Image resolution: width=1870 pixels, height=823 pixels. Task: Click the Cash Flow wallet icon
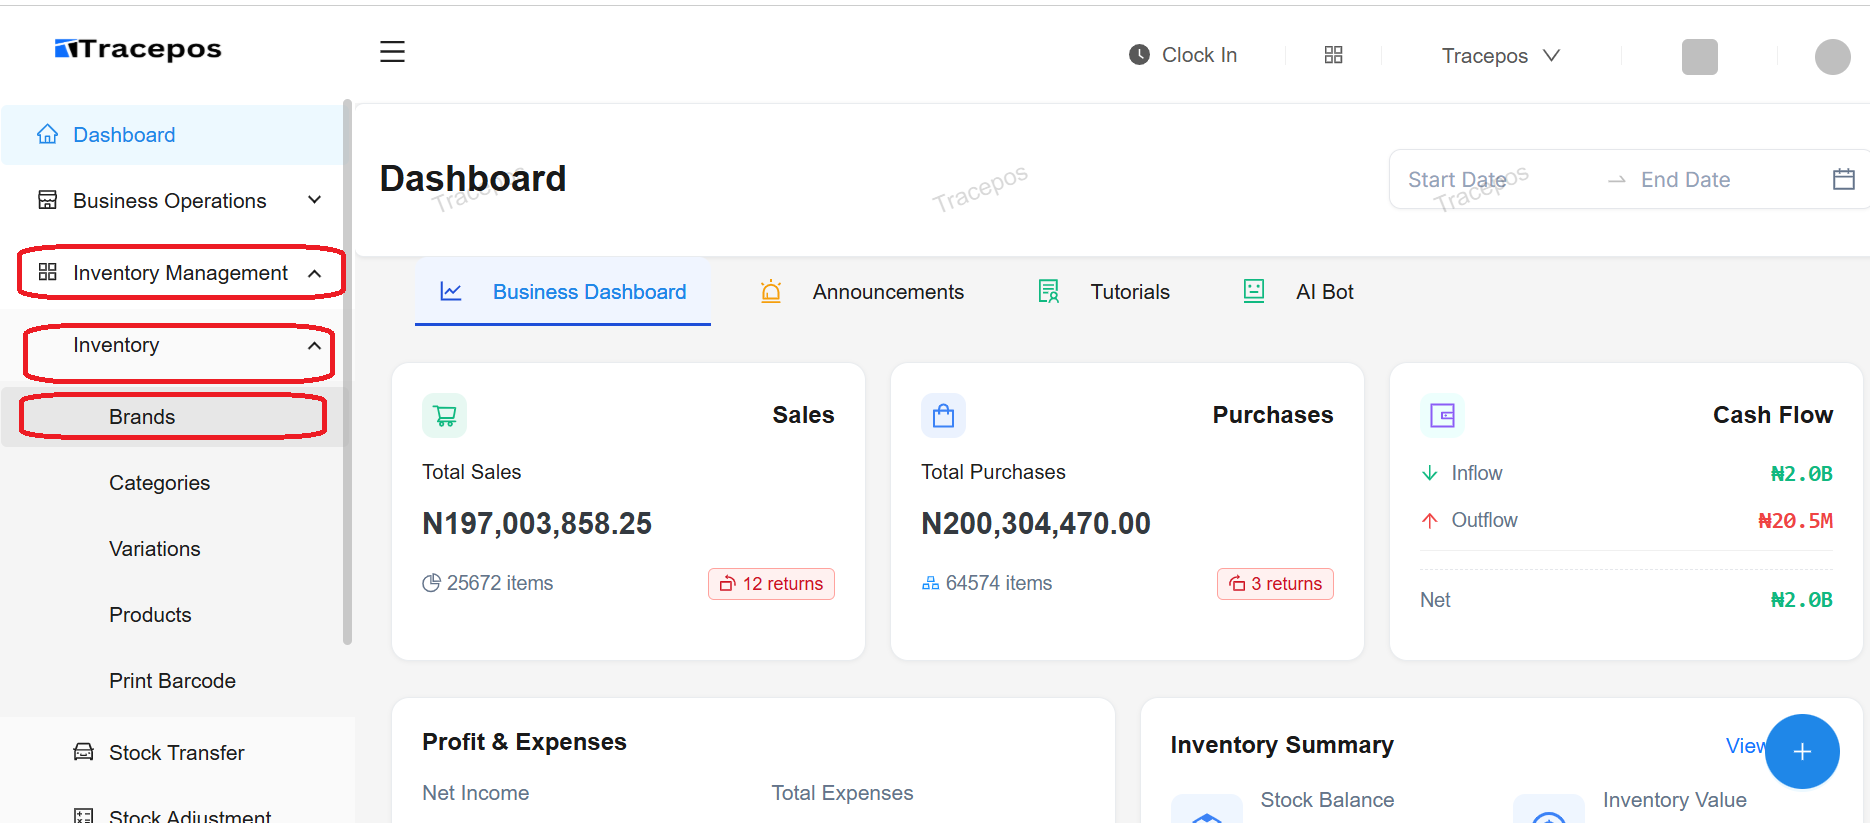pos(1442,415)
